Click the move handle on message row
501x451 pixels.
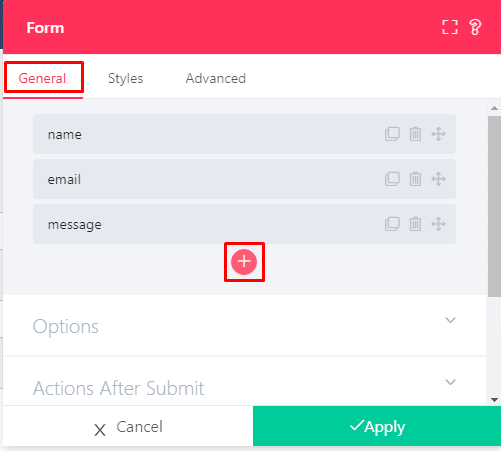click(x=438, y=224)
